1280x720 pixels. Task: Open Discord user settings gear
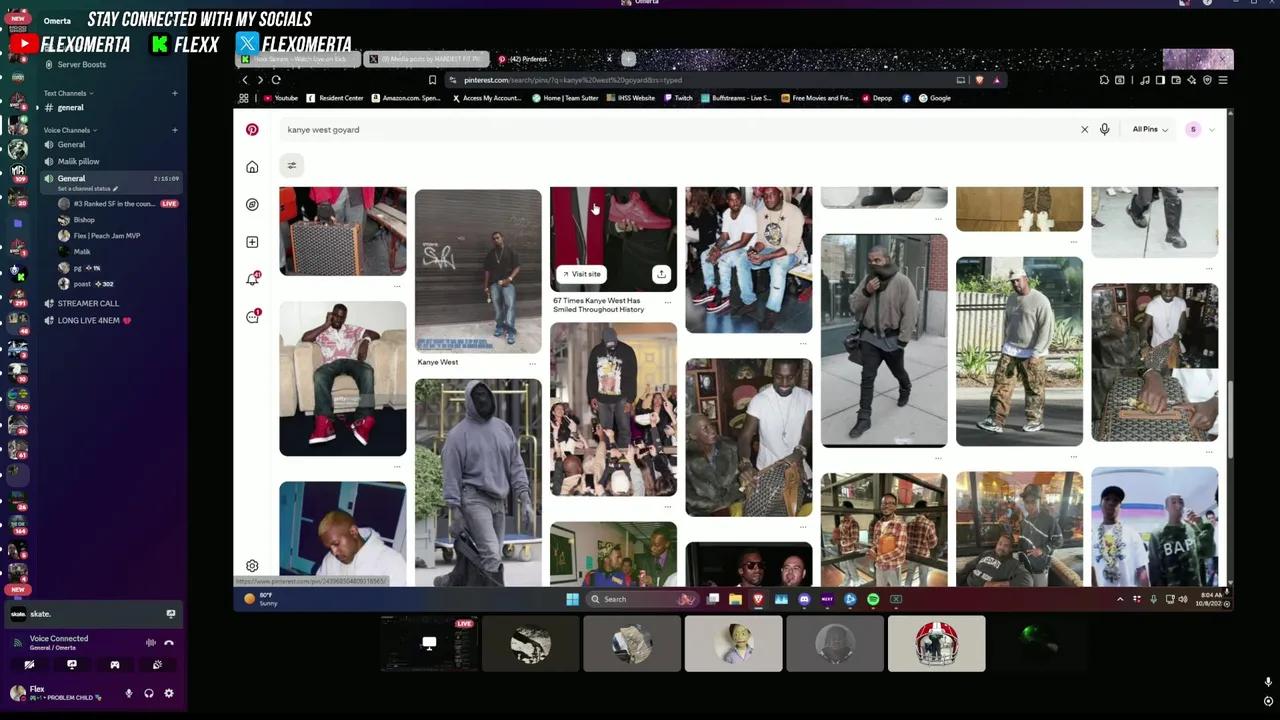tap(169, 693)
